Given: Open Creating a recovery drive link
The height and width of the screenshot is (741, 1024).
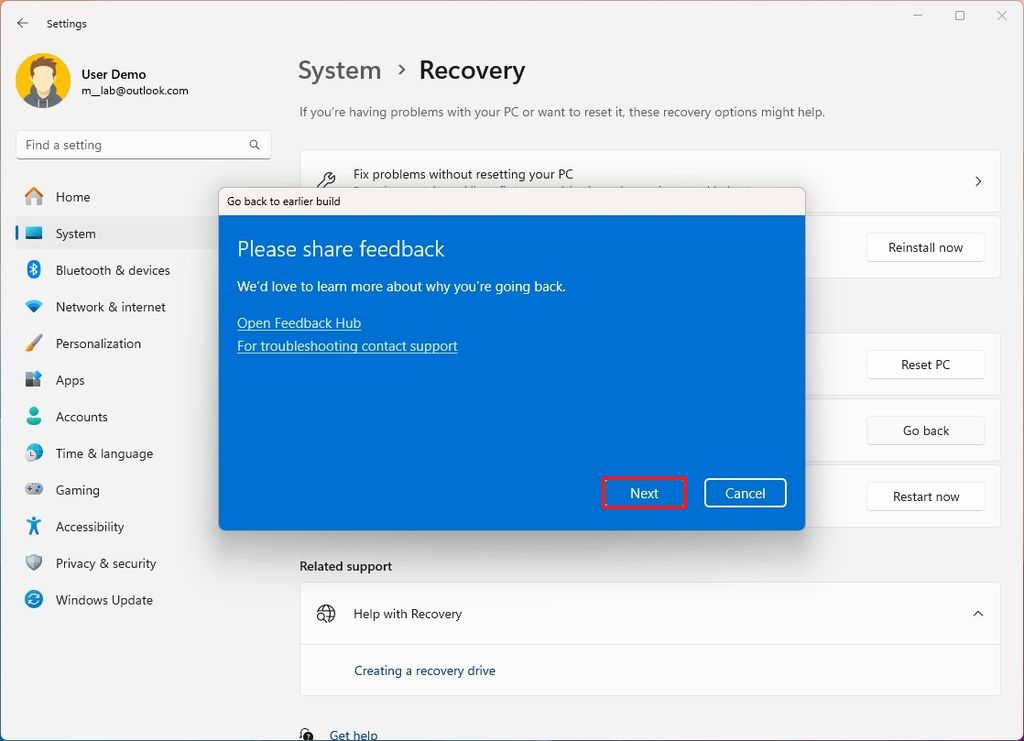Looking at the screenshot, I should [424, 670].
